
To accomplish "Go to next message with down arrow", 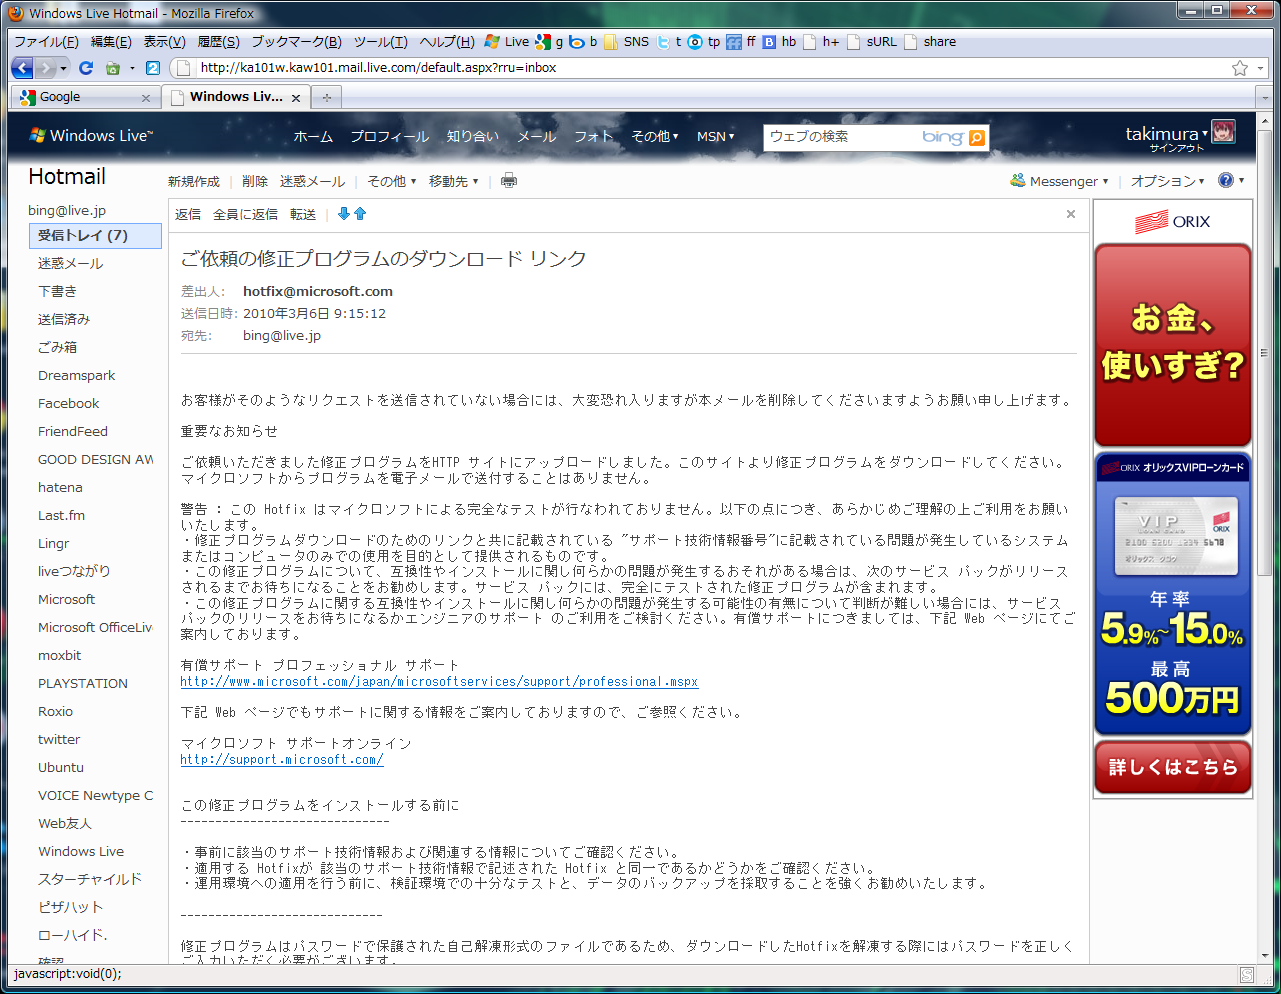I will (344, 214).
